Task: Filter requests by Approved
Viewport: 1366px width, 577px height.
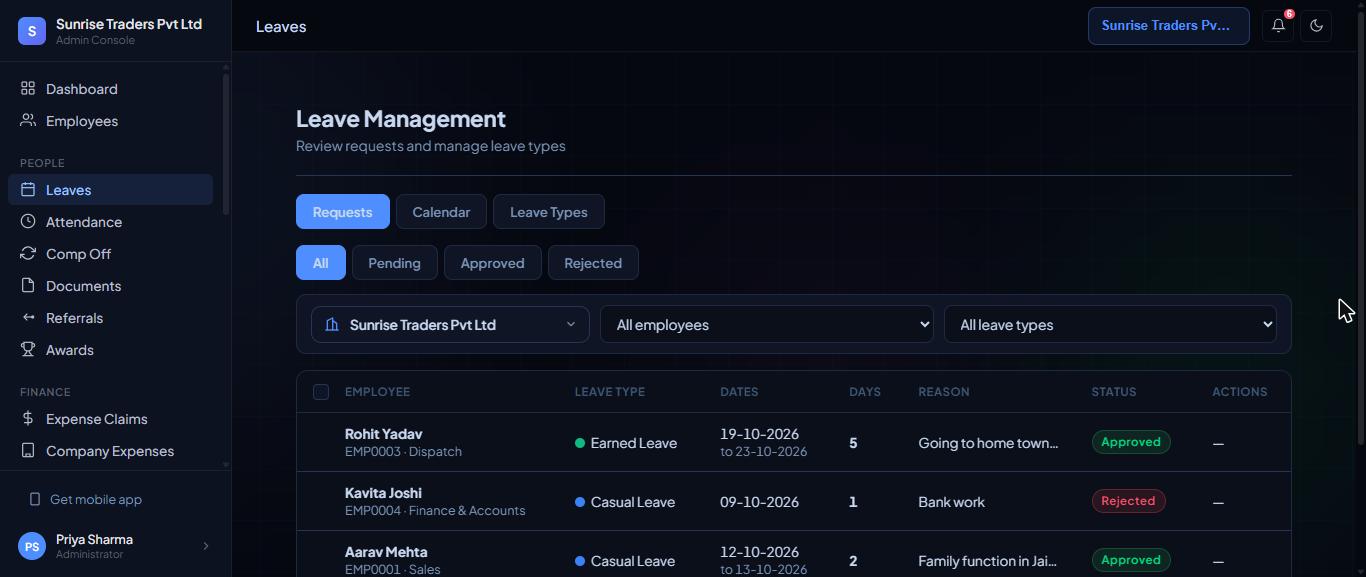Action: tap(492, 263)
